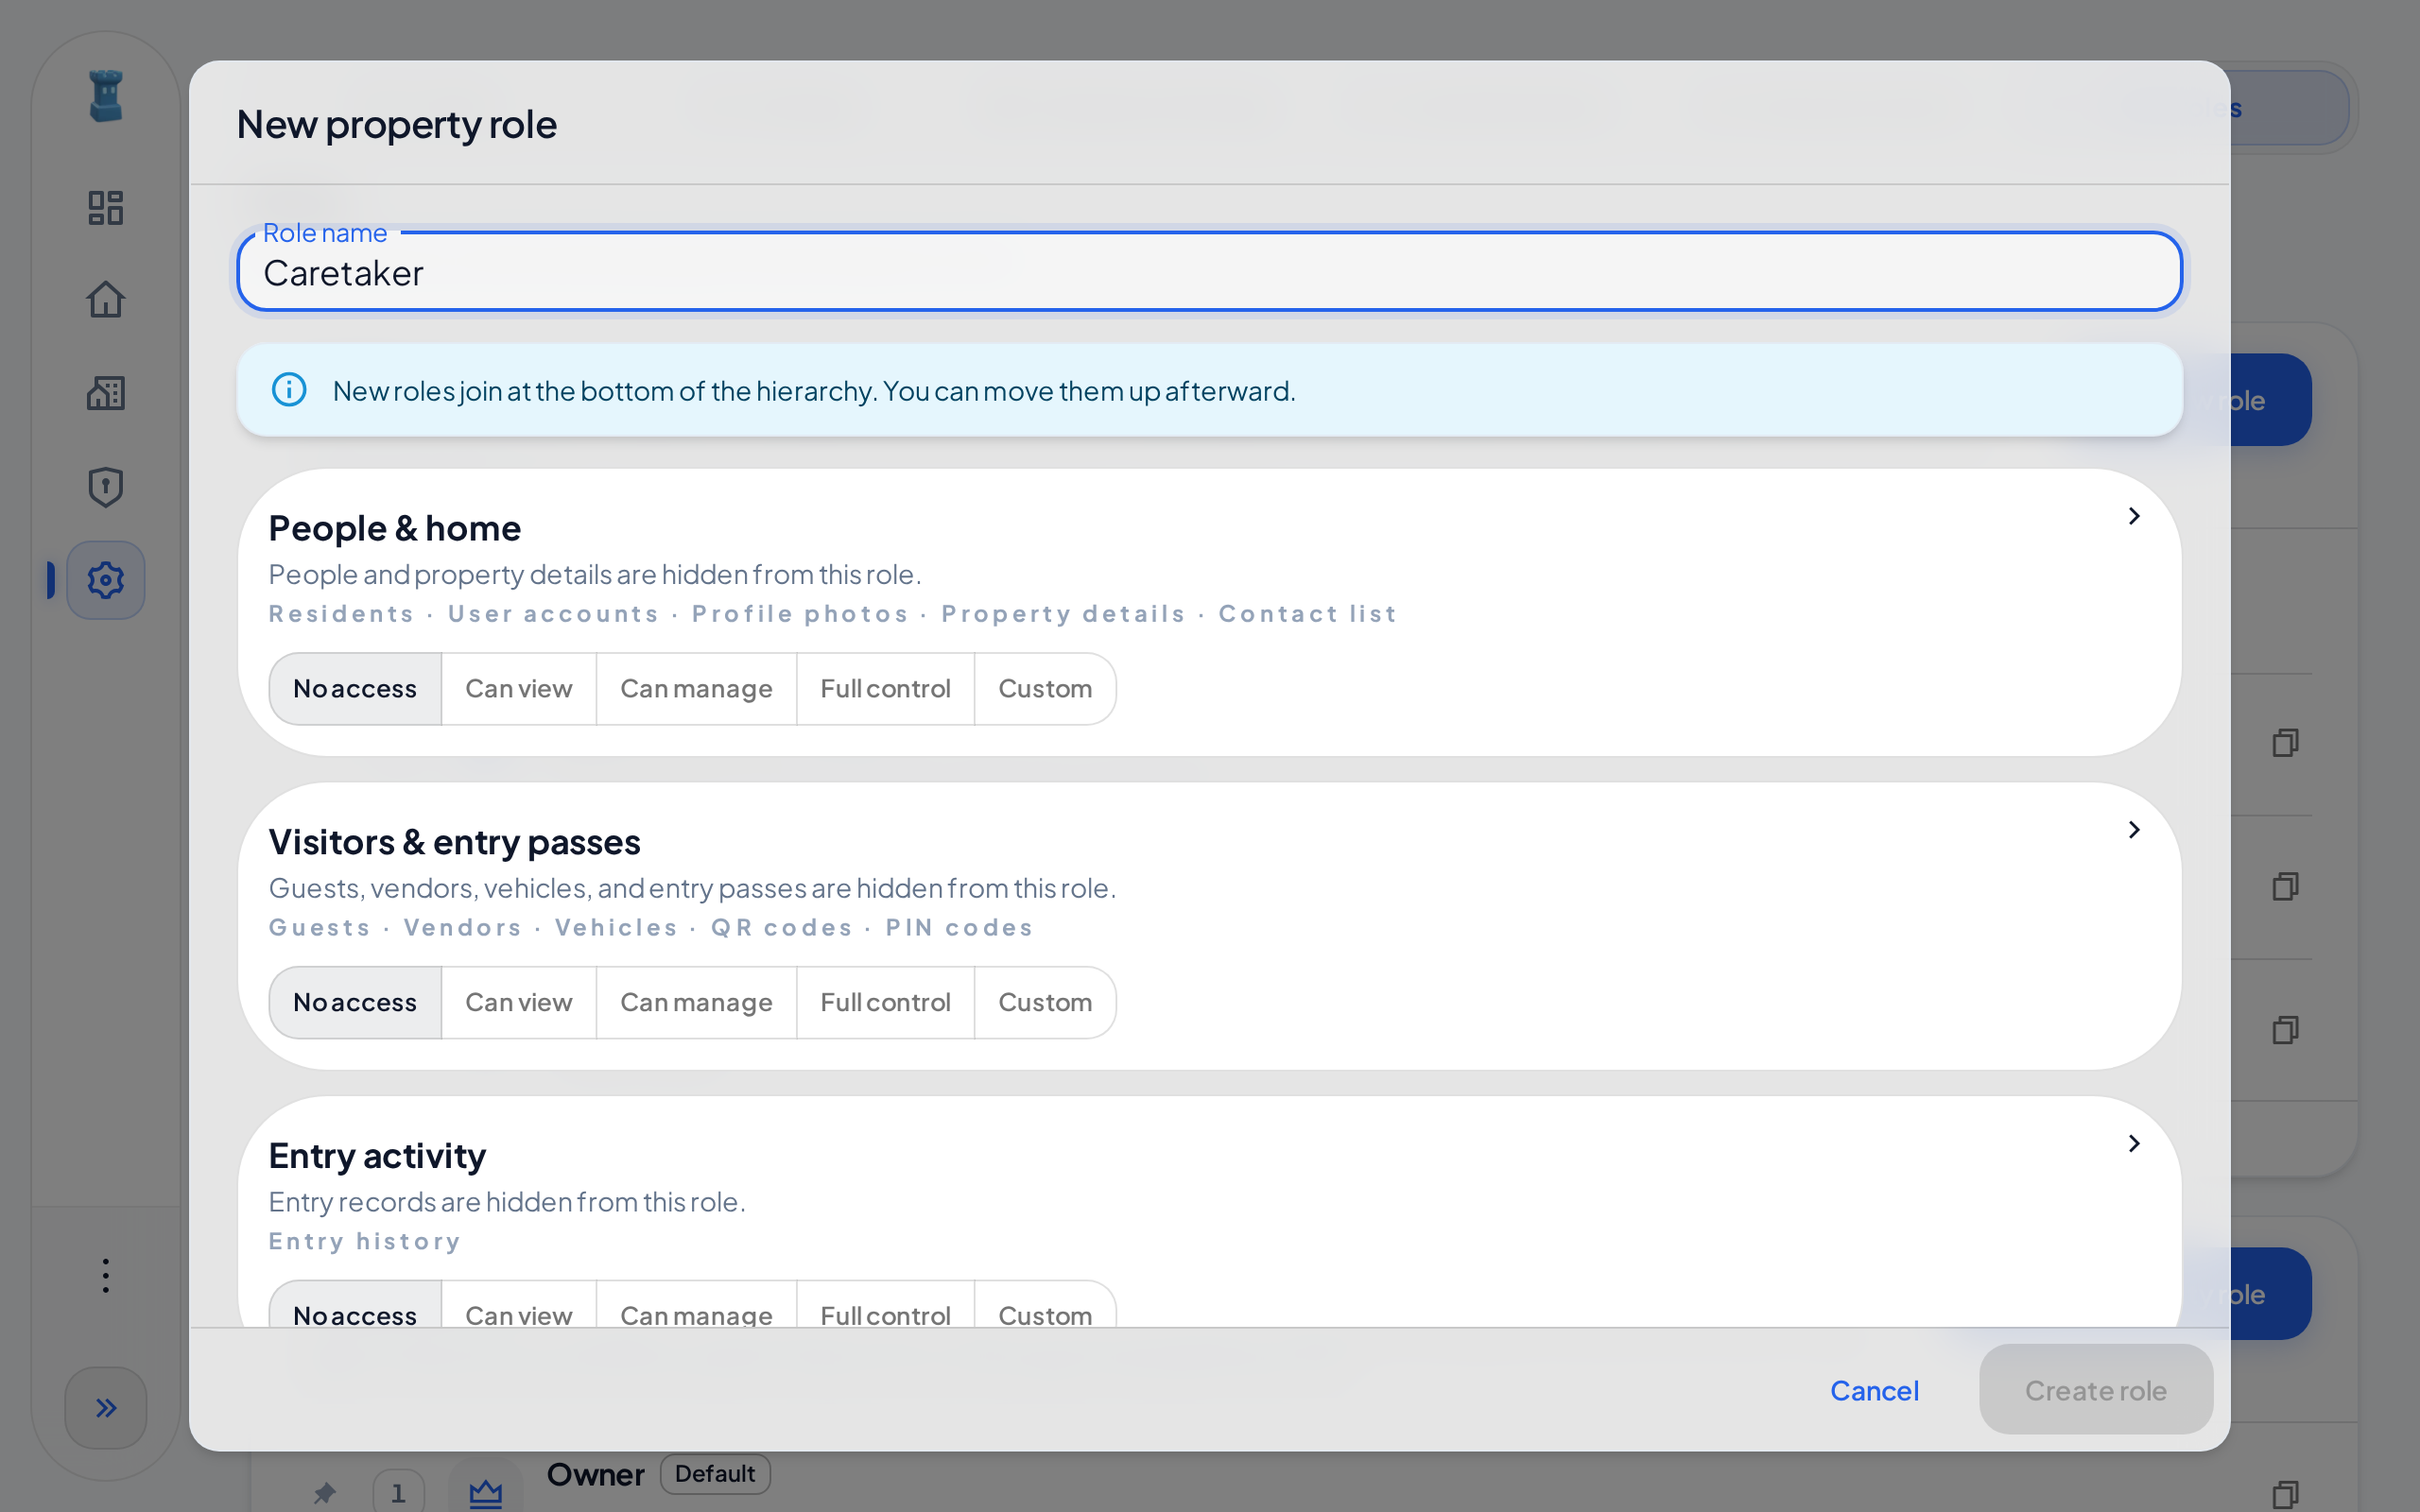Click Cancel in the role dialog
The height and width of the screenshot is (1512, 2420).
(x=1874, y=1390)
